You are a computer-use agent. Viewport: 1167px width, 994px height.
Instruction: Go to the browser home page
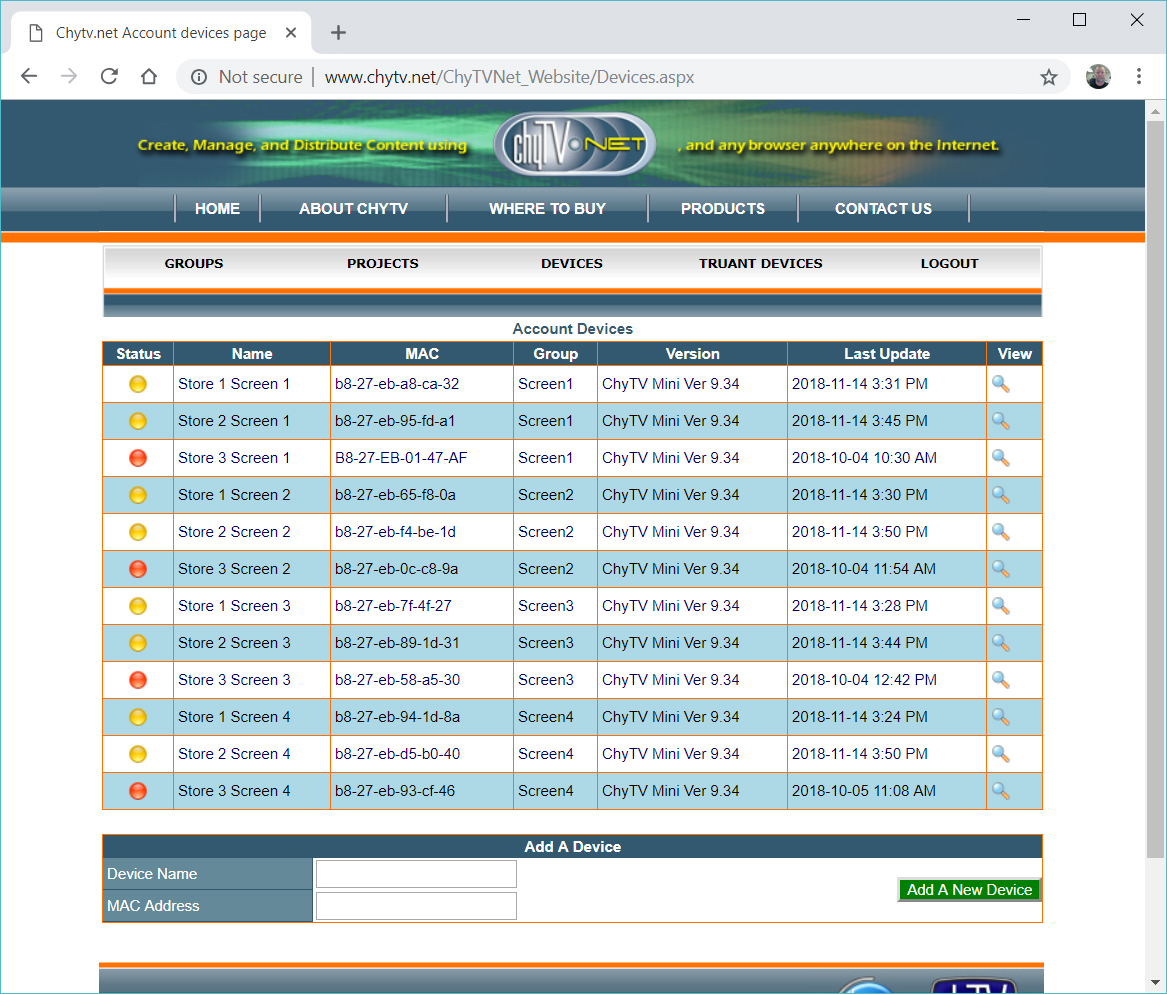[149, 76]
